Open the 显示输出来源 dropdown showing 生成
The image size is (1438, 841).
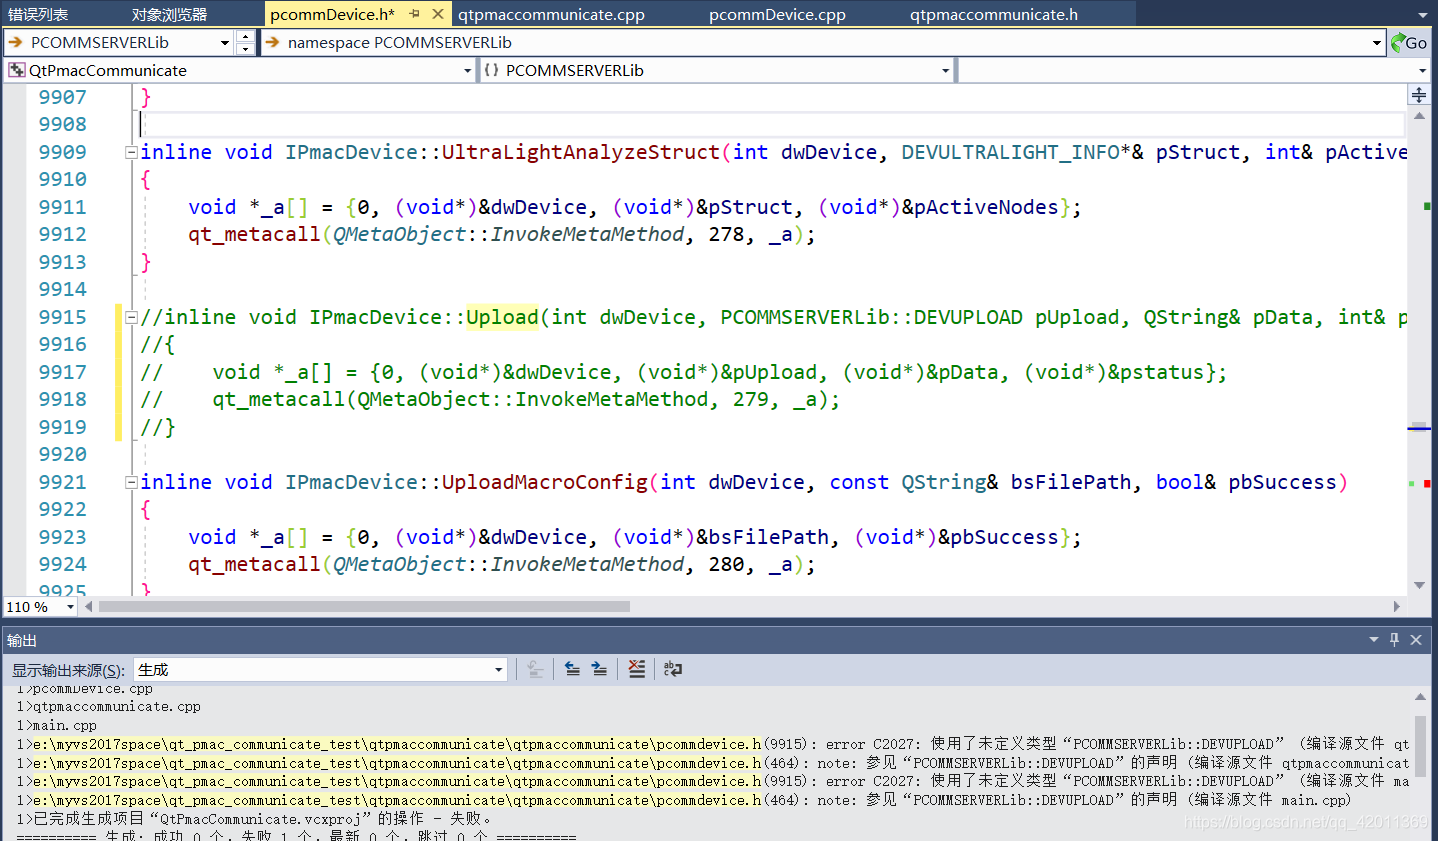[321, 670]
